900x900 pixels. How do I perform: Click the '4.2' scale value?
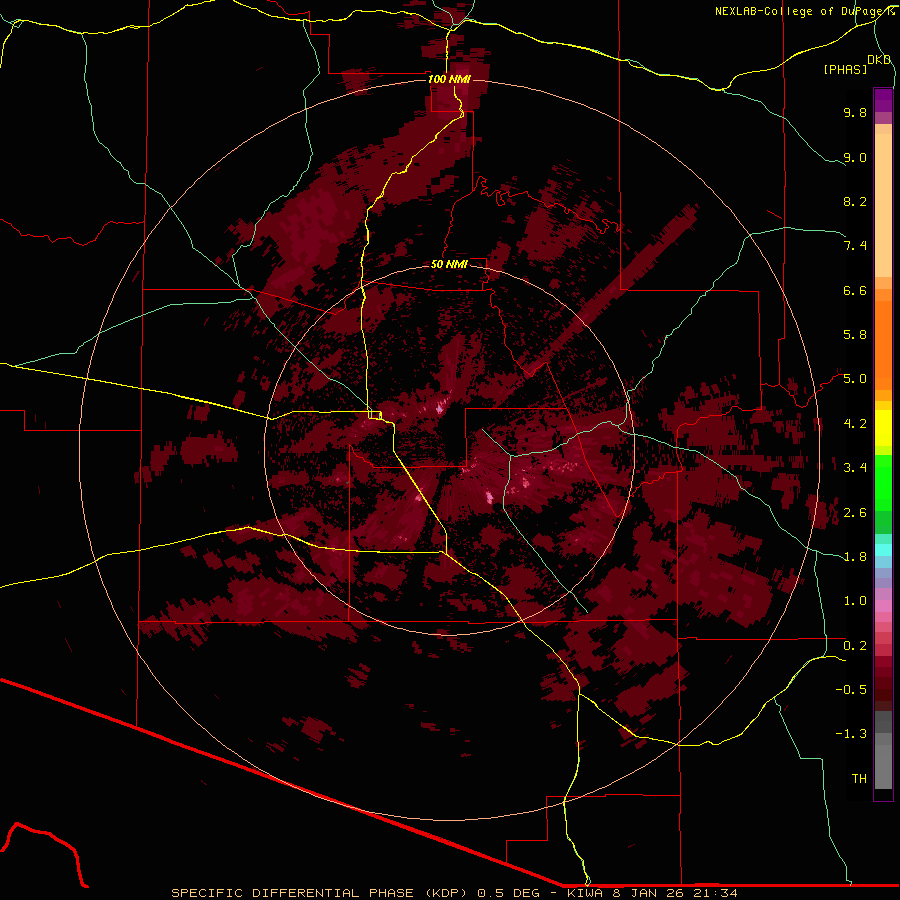[855, 424]
